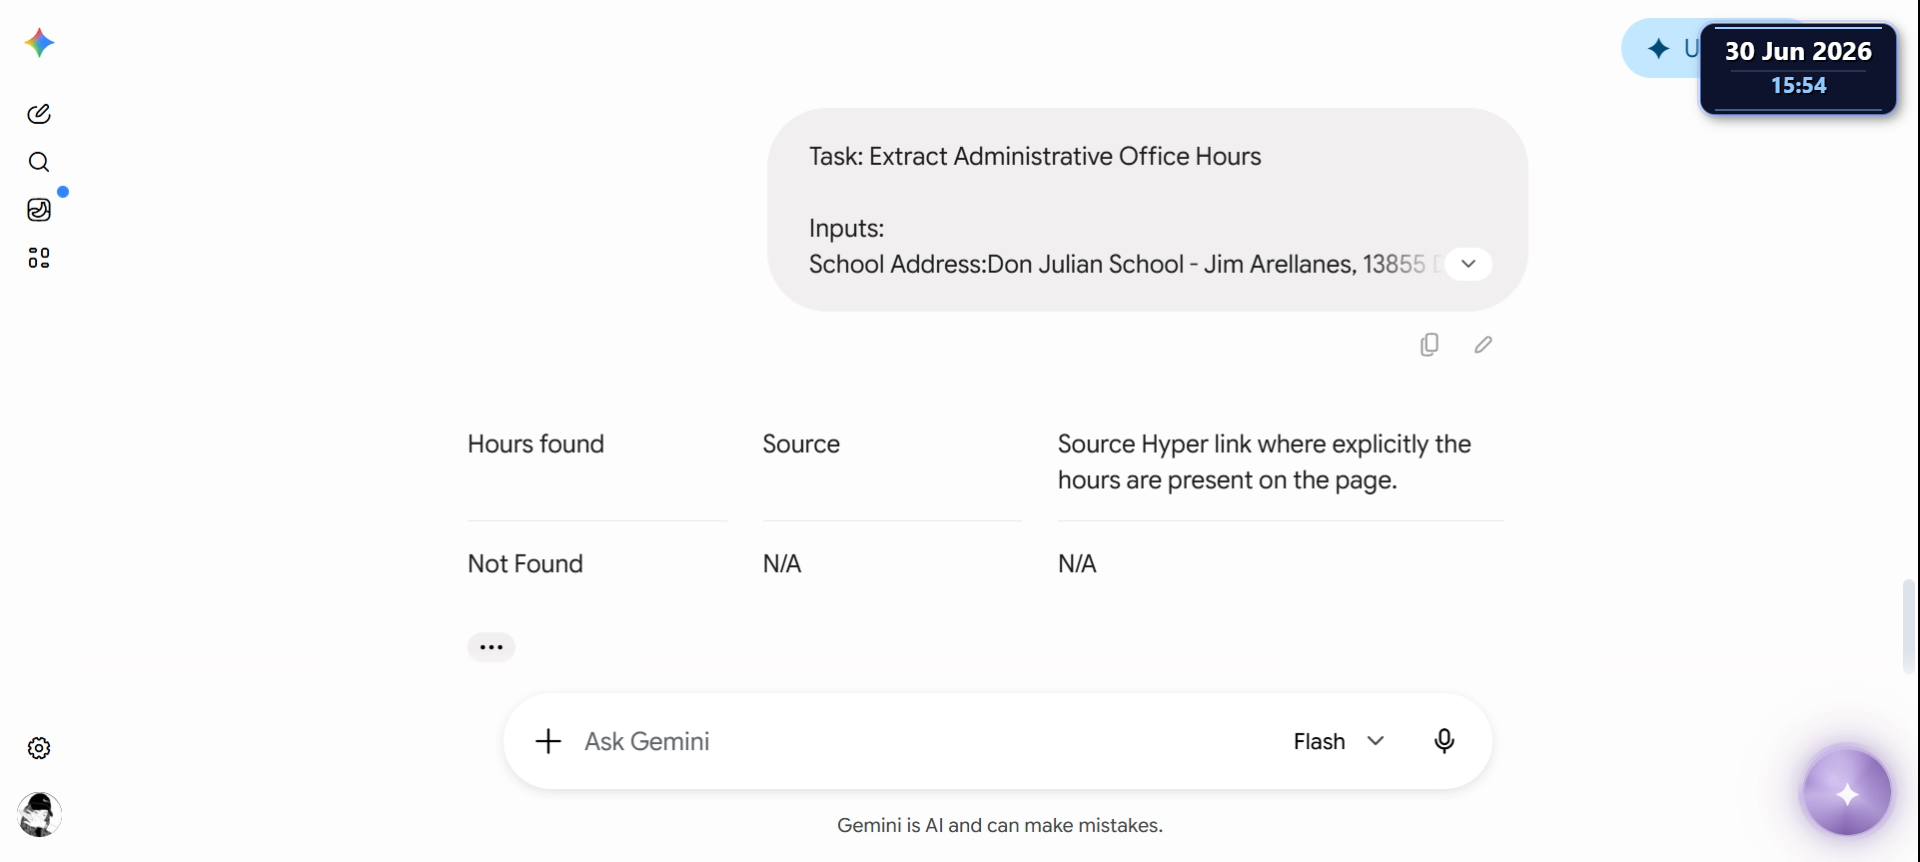This screenshot has width=1920, height=862.
Task: Select the 'Source' column header
Action: 801,444
